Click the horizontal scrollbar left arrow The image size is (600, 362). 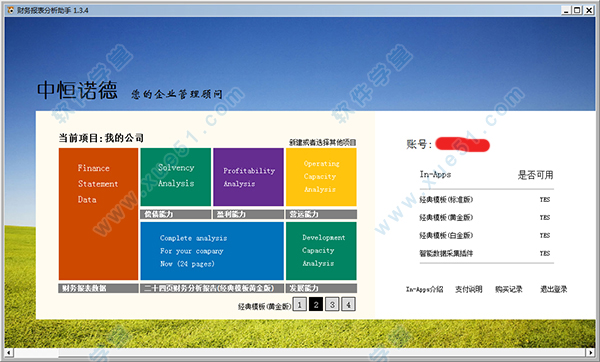tap(9, 352)
